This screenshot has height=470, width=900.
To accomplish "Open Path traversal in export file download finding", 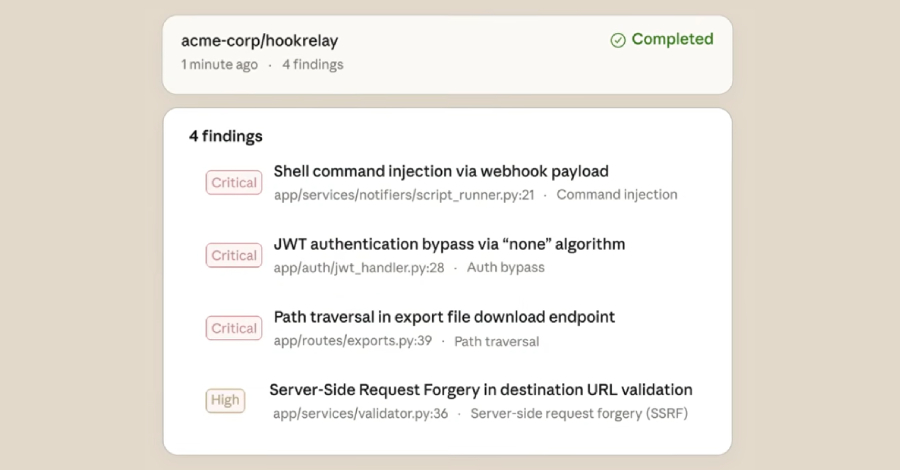I will (x=444, y=318).
